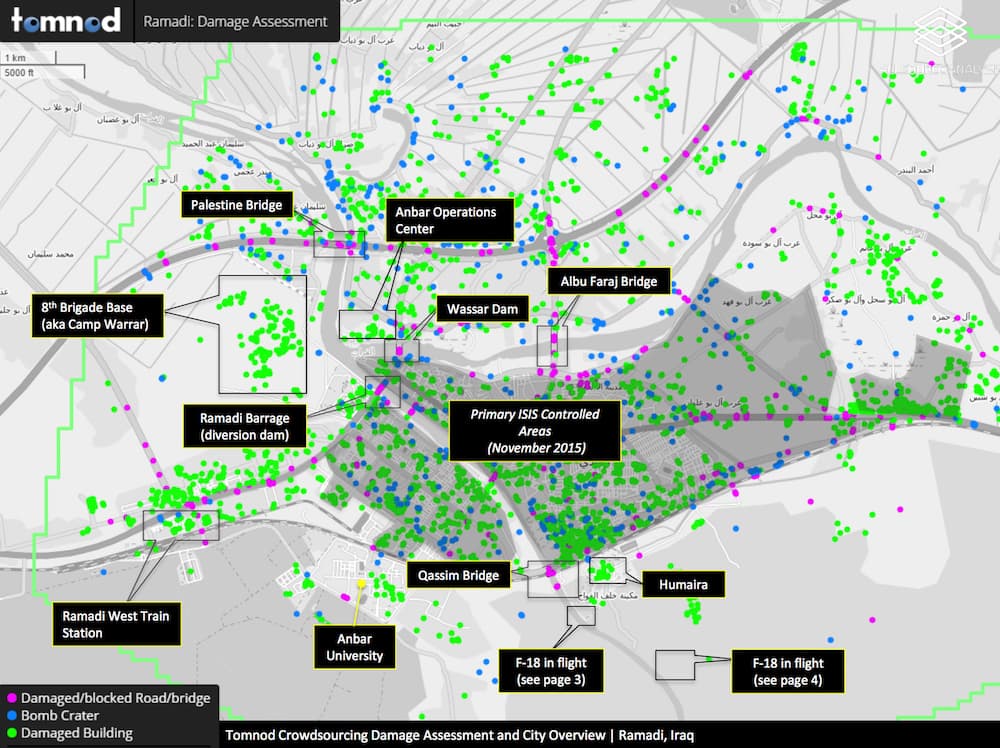
Task: Click the Albu Faraj Bridge label
Action: pos(608,281)
